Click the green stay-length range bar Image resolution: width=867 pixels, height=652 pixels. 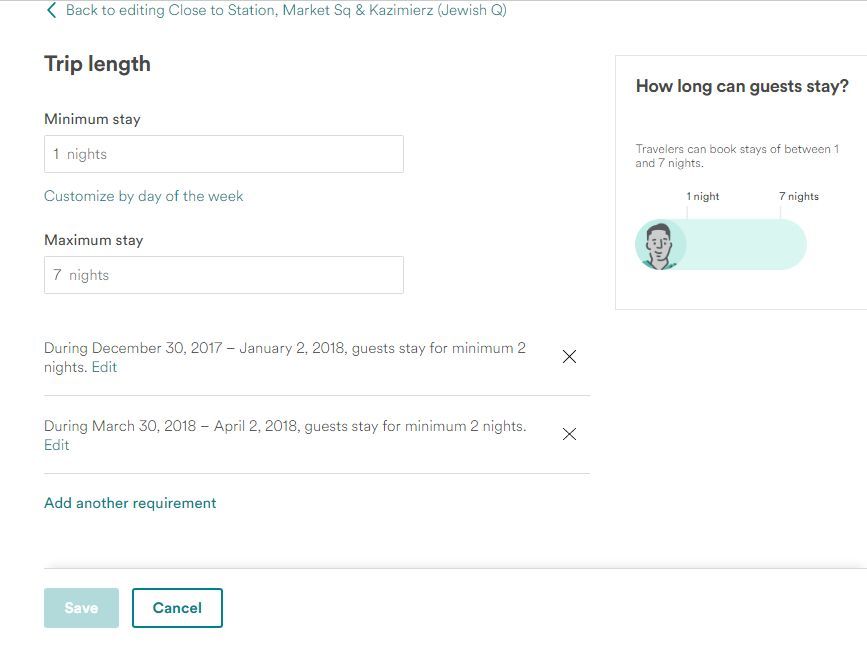[745, 245]
